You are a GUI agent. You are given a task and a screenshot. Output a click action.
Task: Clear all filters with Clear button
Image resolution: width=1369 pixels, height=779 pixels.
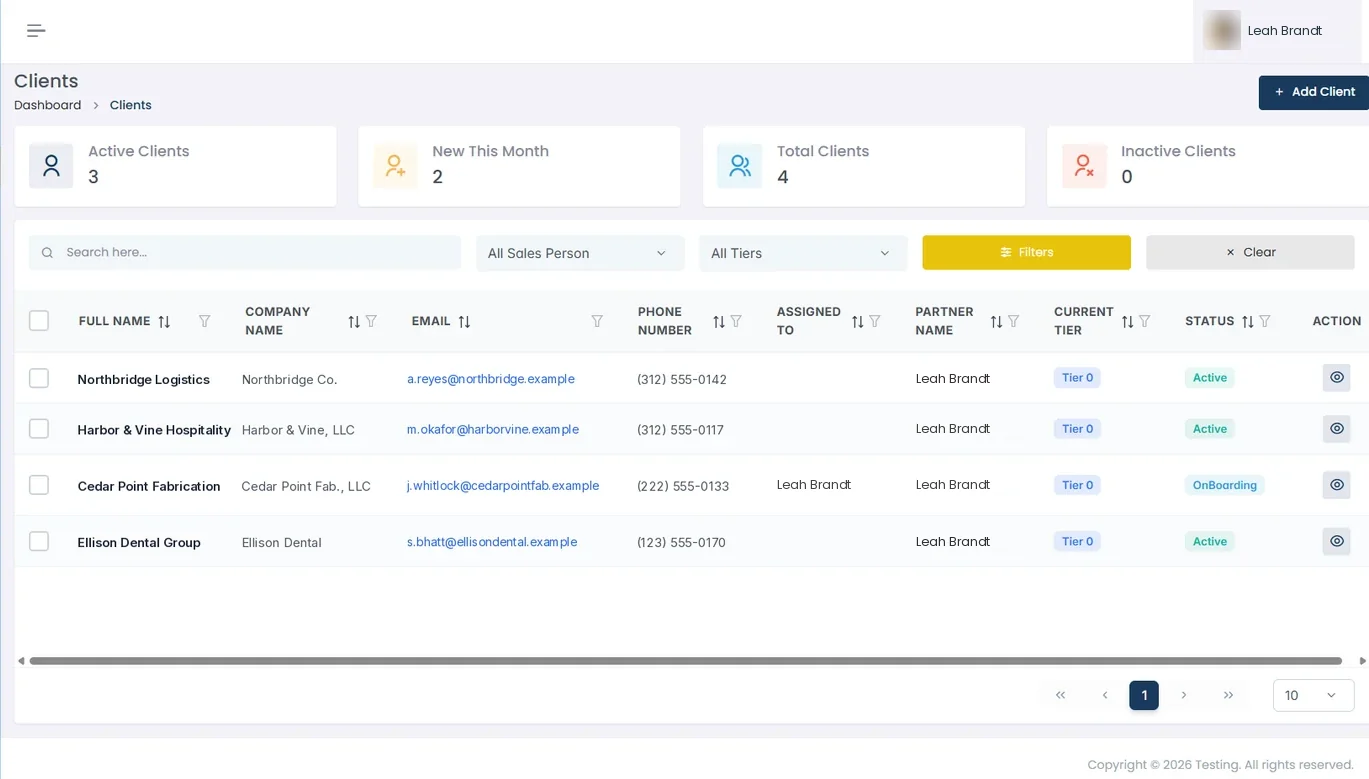1250,253
